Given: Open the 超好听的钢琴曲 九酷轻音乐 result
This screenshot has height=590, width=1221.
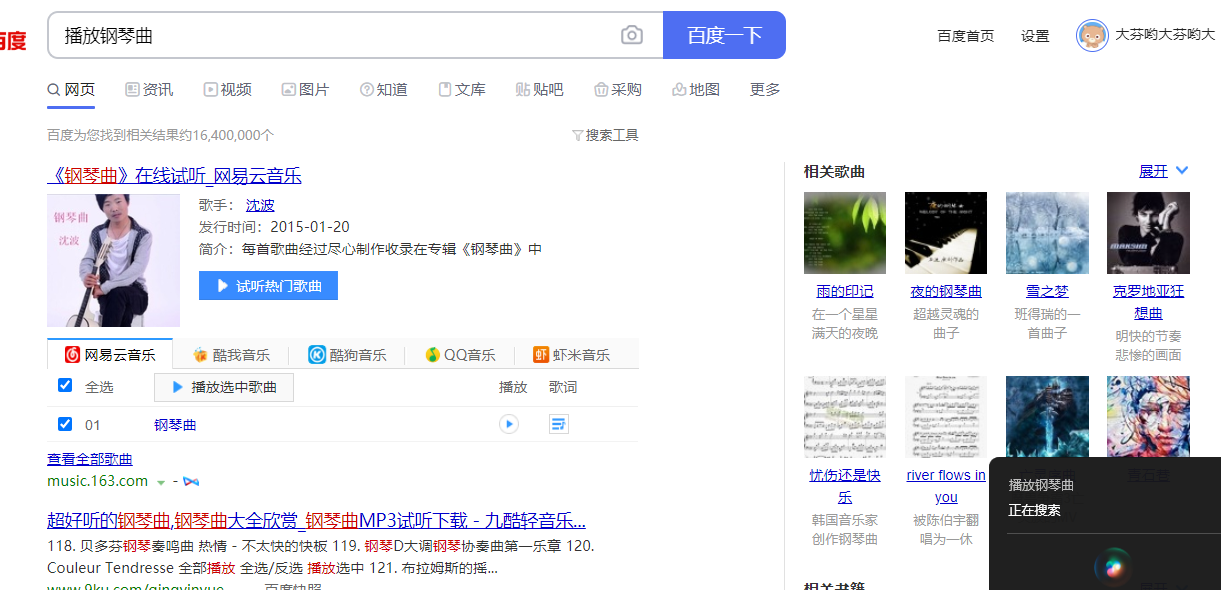Looking at the screenshot, I should (x=316, y=521).
